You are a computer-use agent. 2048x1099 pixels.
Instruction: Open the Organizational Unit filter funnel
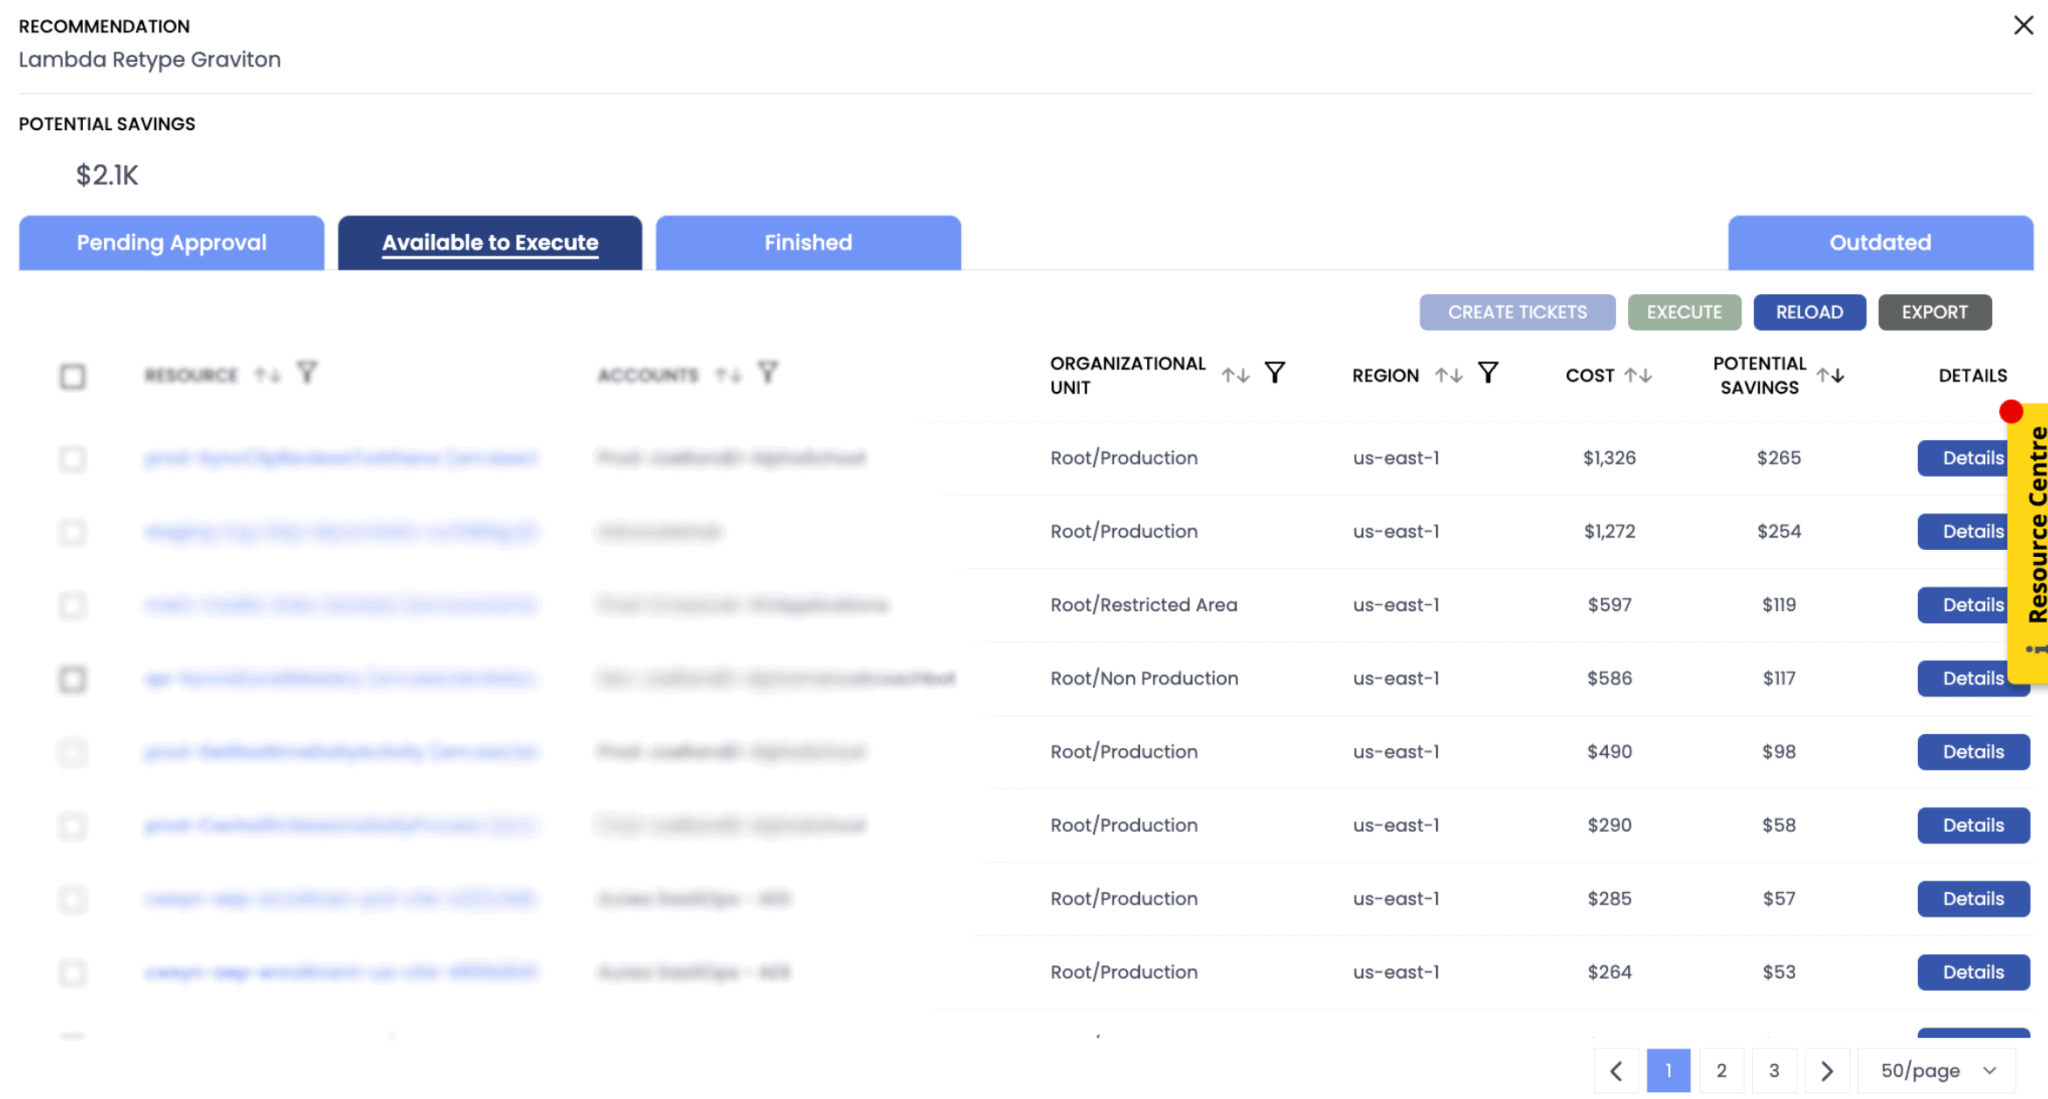point(1275,372)
